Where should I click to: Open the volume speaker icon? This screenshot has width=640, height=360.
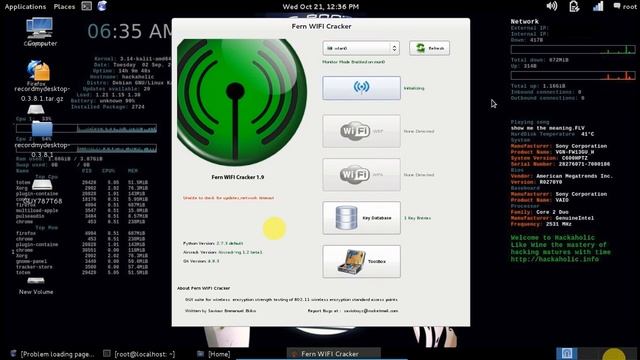pos(552,6)
